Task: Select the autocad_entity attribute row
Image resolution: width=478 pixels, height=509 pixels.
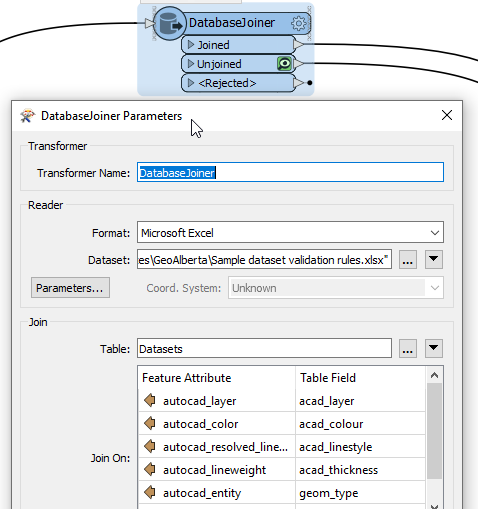Action: pos(217,493)
